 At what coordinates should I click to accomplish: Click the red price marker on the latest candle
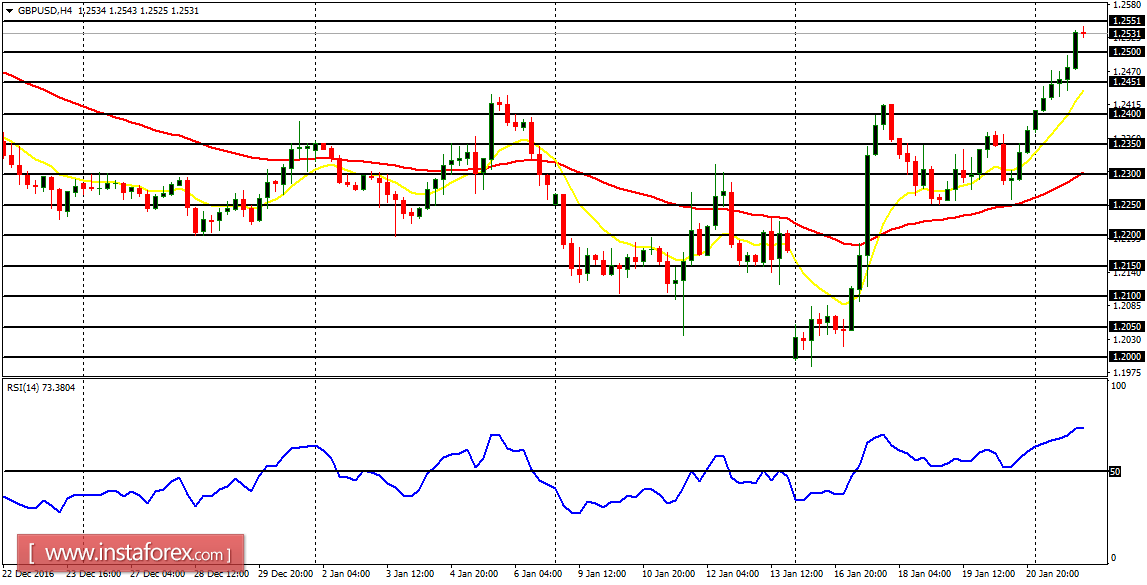point(1083,31)
